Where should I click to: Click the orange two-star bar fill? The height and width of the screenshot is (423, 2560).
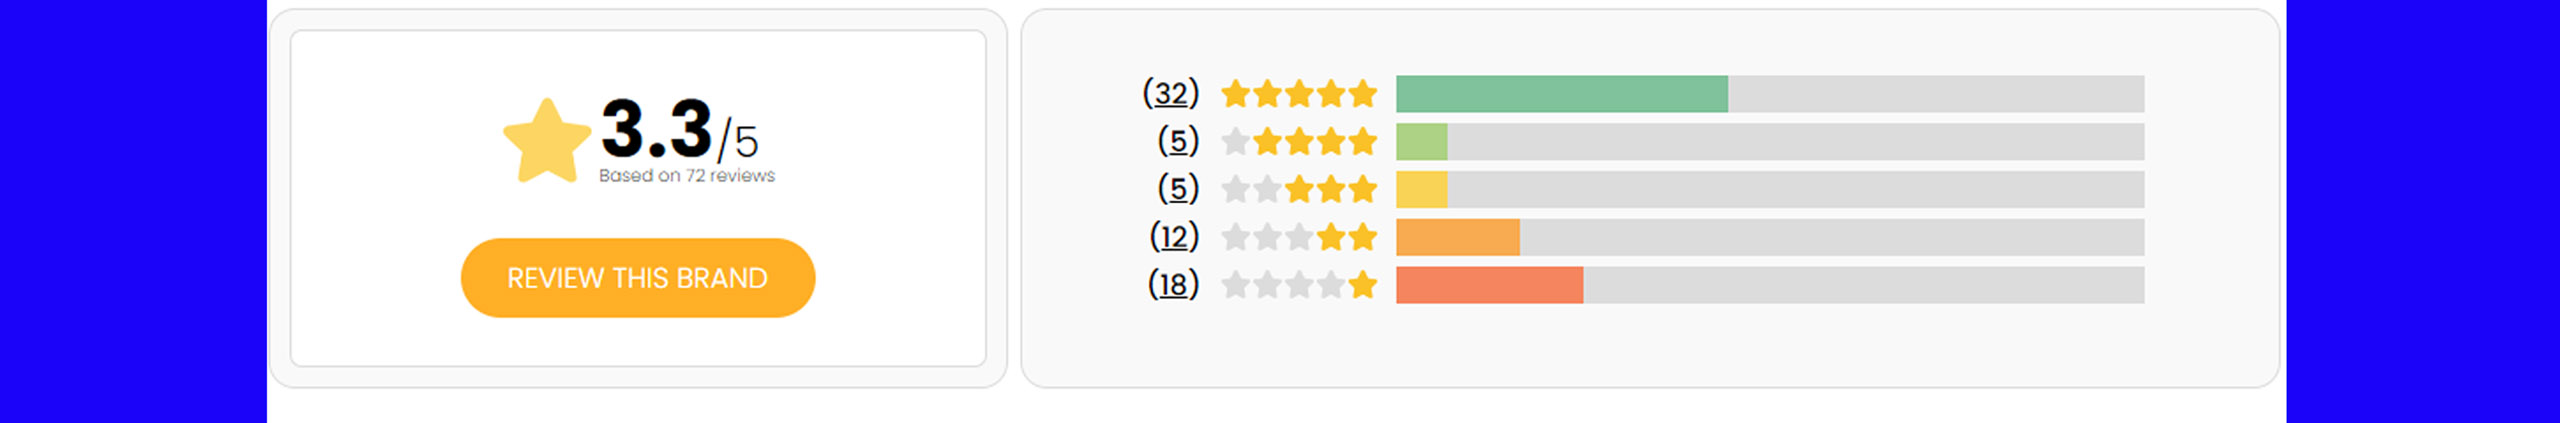1458,237
